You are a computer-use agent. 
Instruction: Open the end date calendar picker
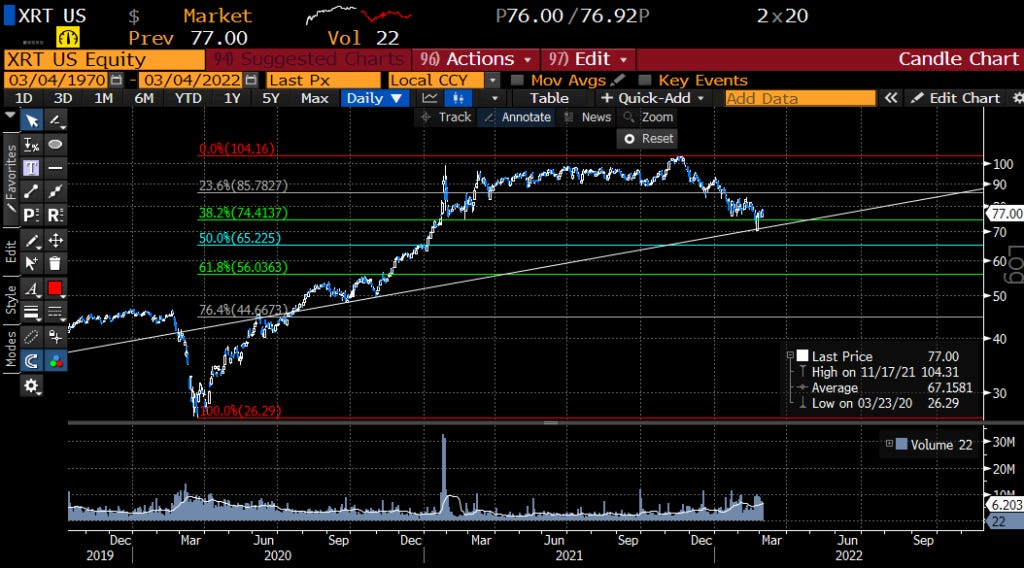click(251, 80)
